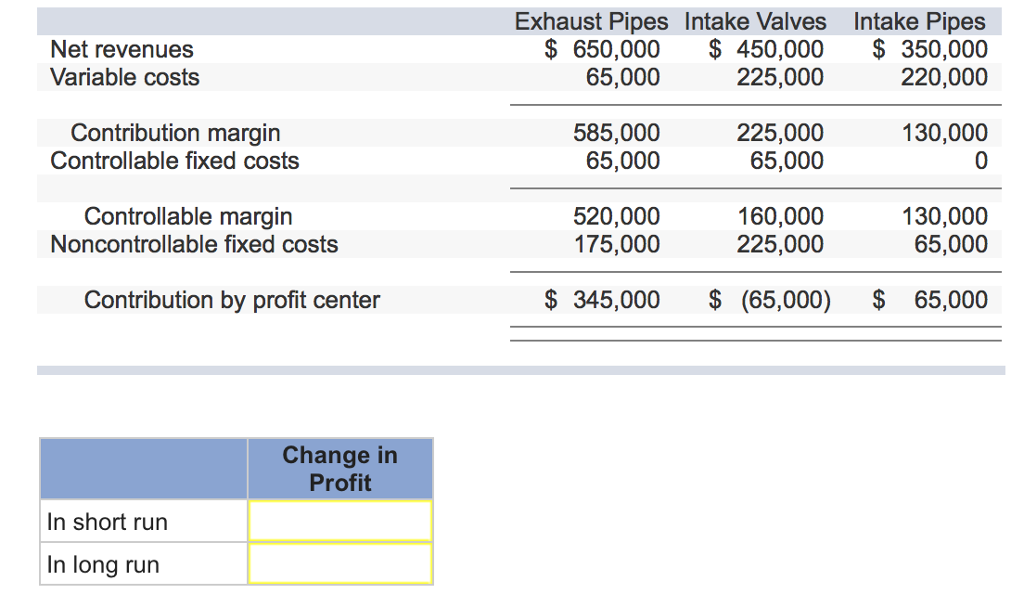Select the 'In long run' row label
Image resolution: width=1024 pixels, height=594 pixels.
[x=103, y=565]
